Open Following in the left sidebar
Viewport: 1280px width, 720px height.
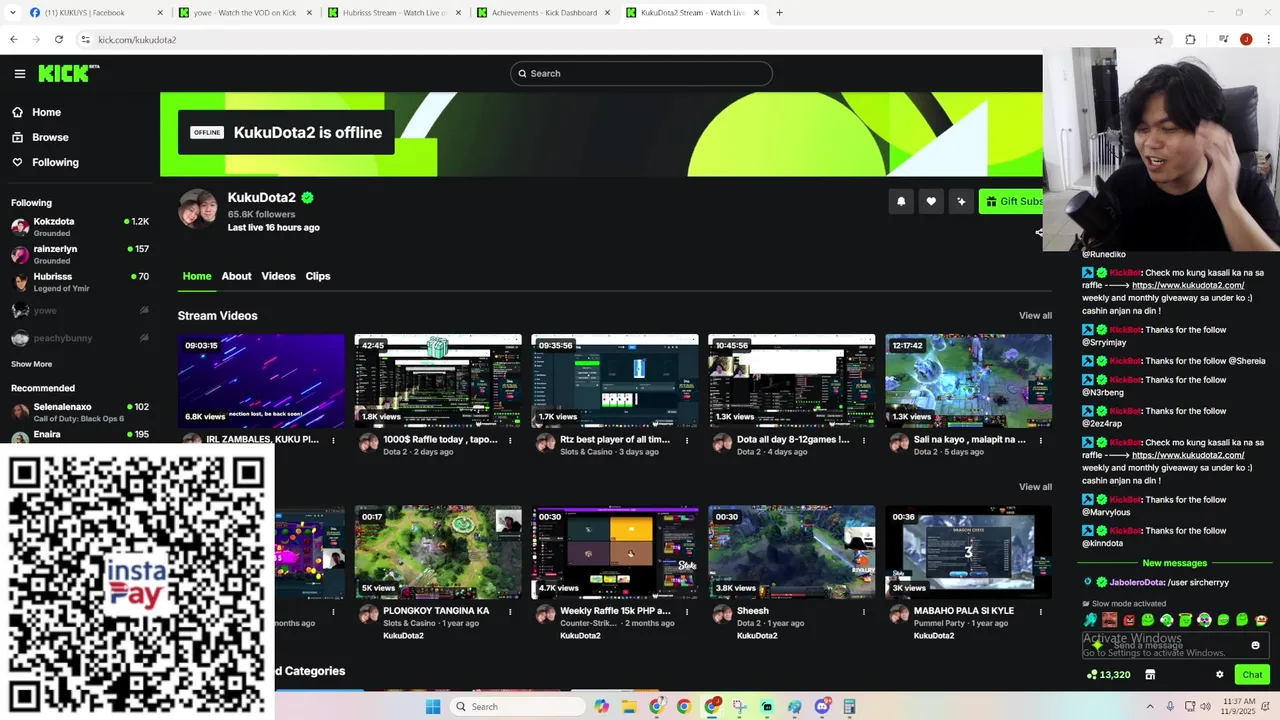coord(55,162)
